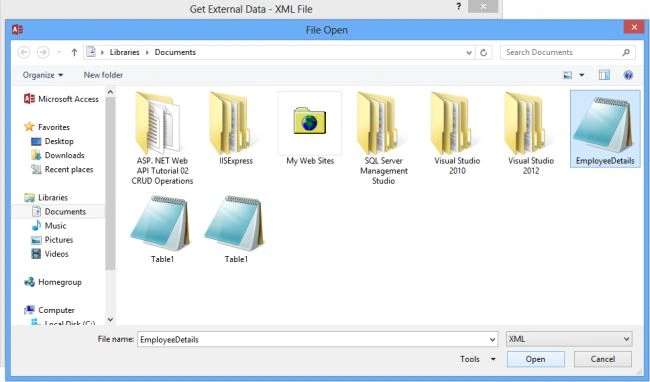Image resolution: width=650 pixels, height=382 pixels.
Task: Open the Tools dropdown
Action: [x=478, y=359]
